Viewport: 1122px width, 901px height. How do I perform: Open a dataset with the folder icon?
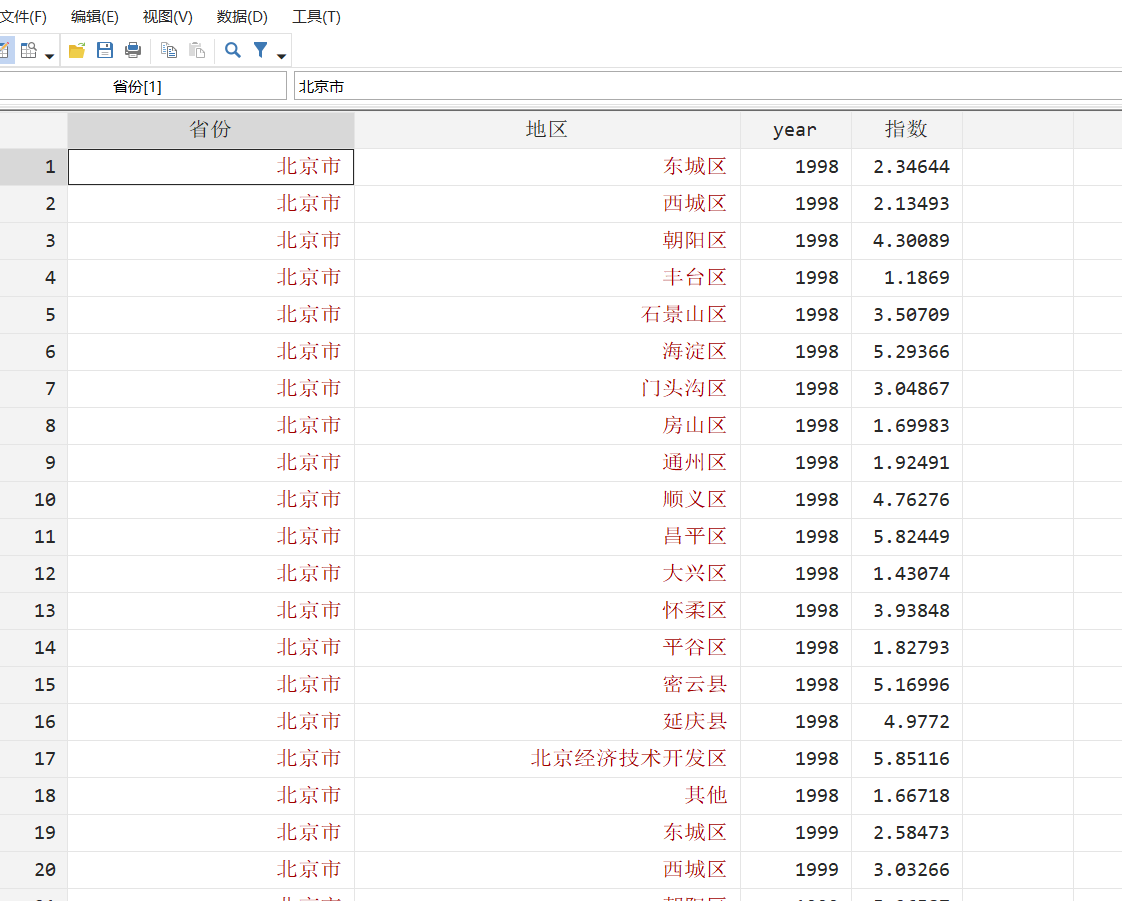[77, 50]
